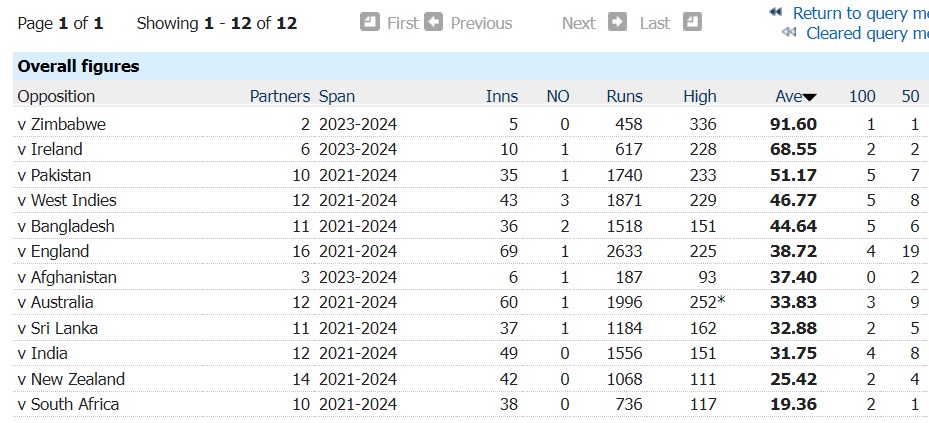Select the v Pakistan row
Viewport: 929px width, 423px height.
coord(470,175)
